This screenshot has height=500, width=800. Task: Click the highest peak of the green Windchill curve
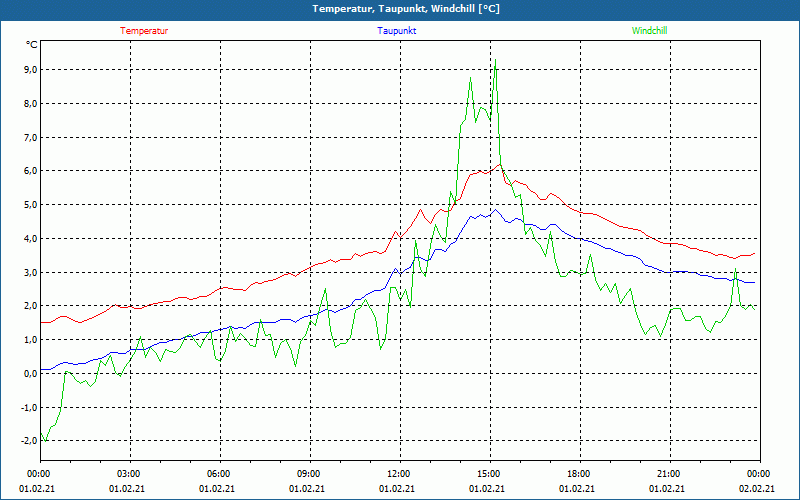point(495,65)
